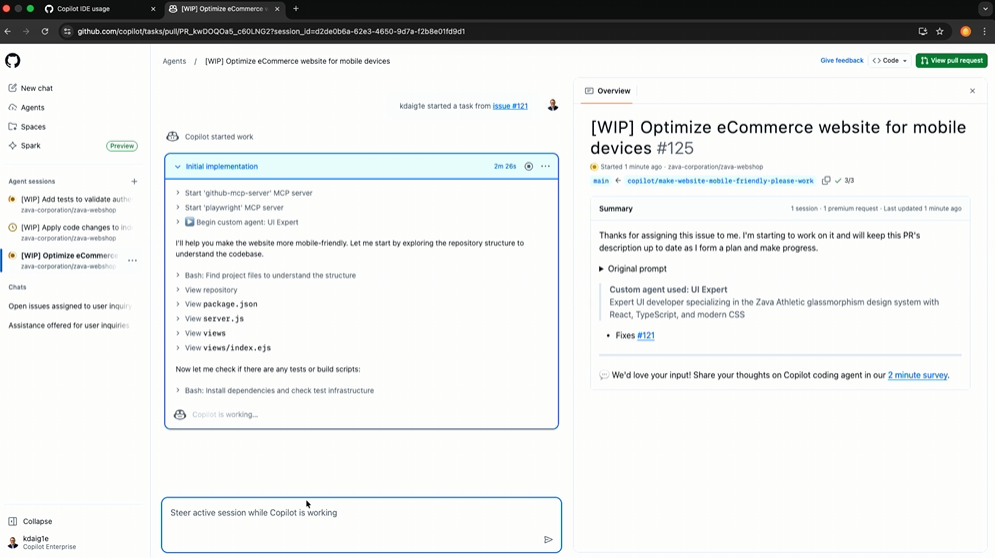Collapse the Initial implementation section
The image size is (995, 558).
pos(178,167)
